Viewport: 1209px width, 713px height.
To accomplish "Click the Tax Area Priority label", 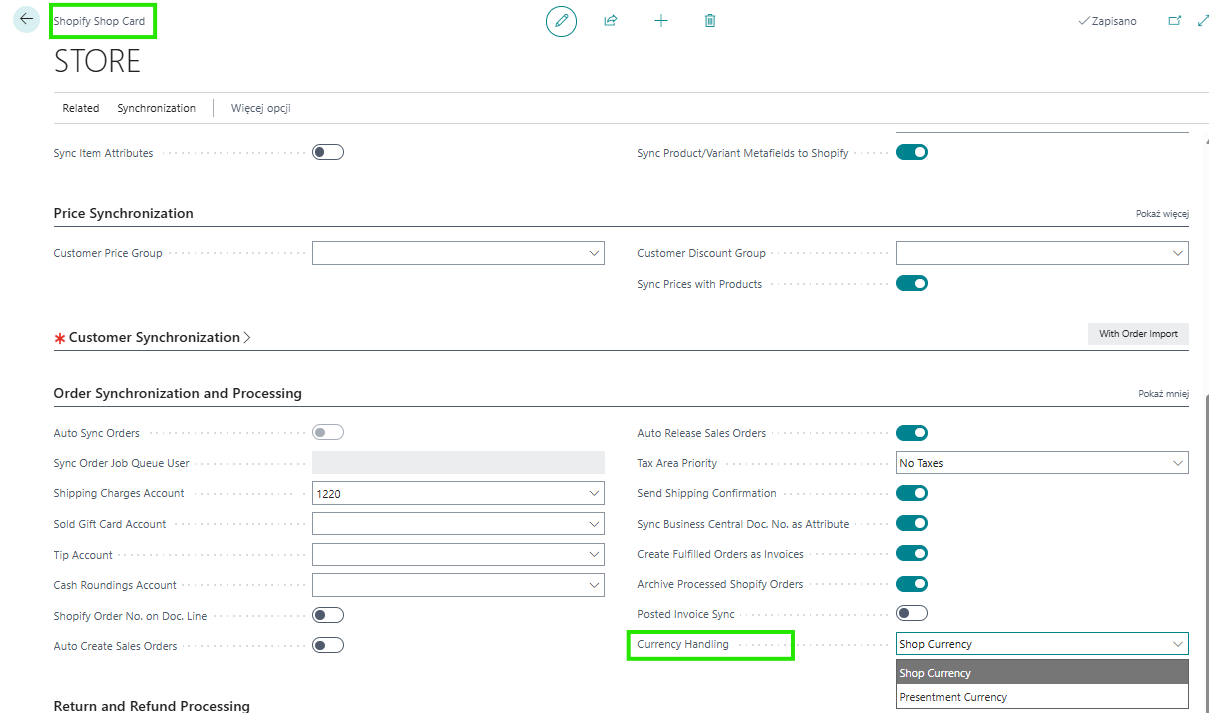I will click(x=677, y=463).
